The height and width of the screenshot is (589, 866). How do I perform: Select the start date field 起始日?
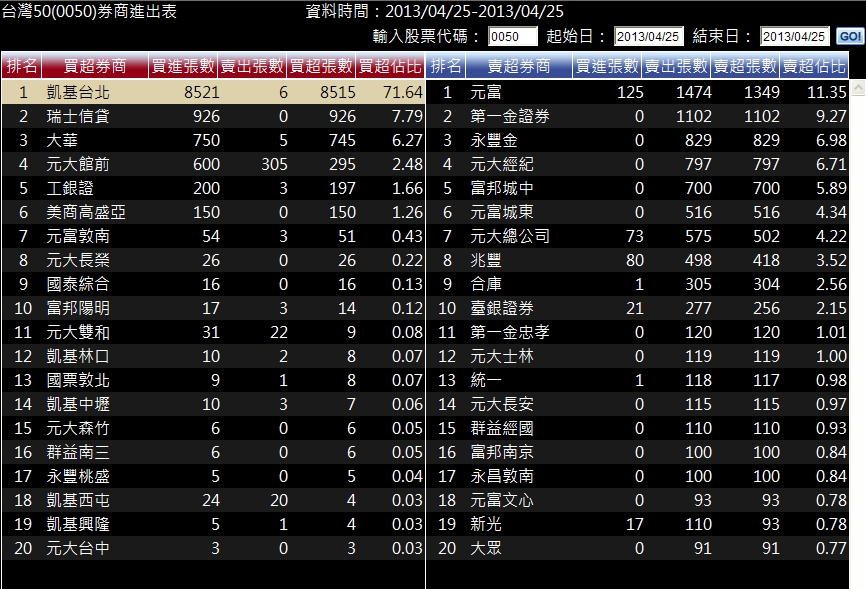[x=648, y=36]
